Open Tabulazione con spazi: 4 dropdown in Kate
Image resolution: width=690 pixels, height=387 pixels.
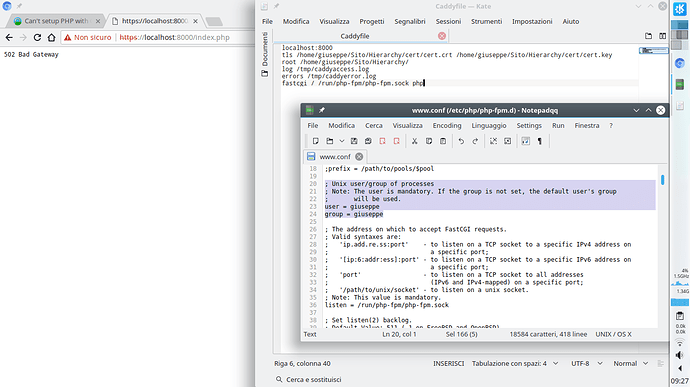point(515,363)
